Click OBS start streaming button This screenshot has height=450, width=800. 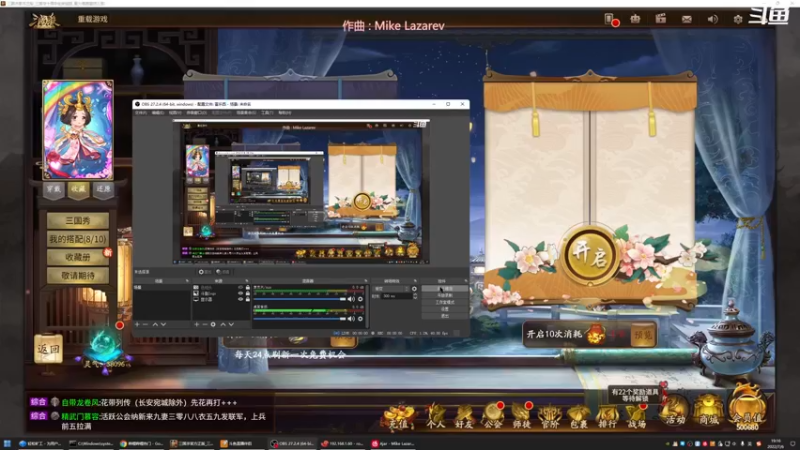click(x=444, y=288)
